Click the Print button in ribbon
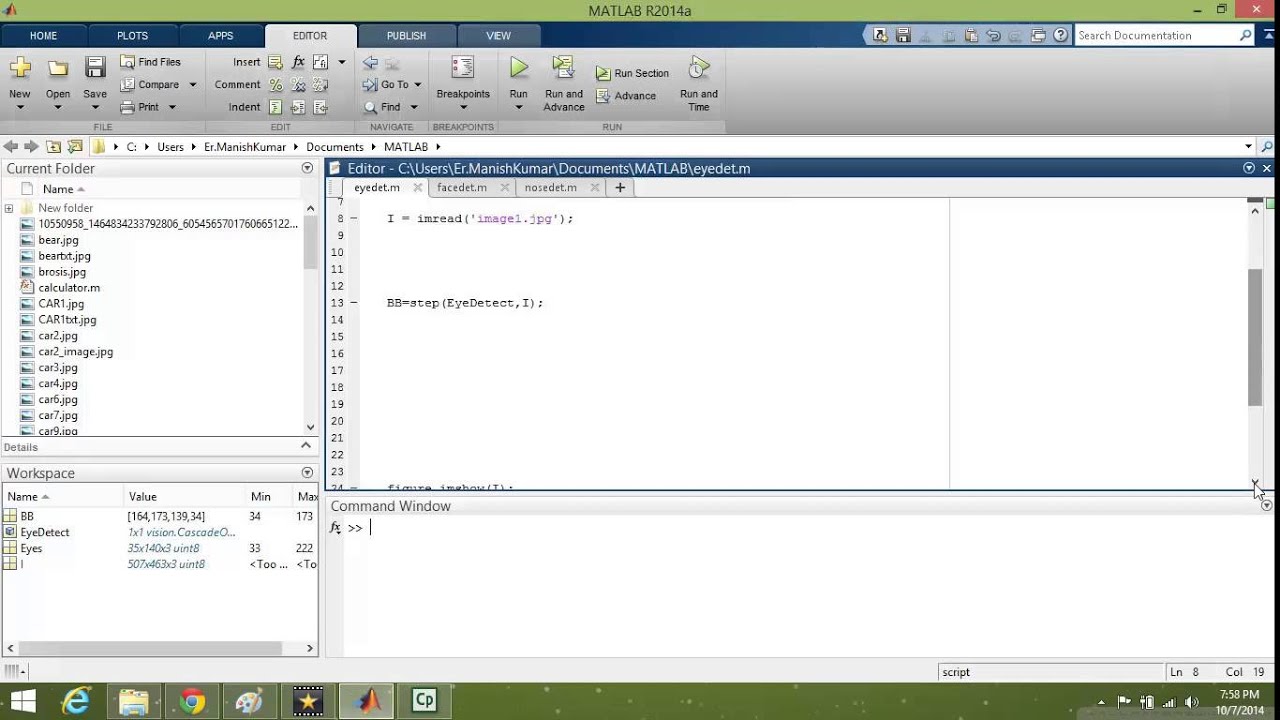1280x720 pixels. [x=140, y=107]
